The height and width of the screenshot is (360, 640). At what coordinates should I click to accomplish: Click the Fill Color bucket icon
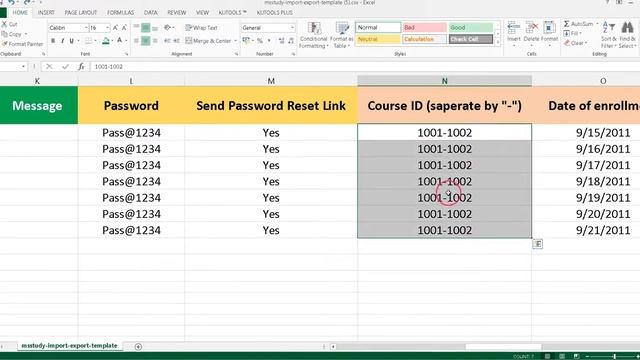tap(106, 41)
